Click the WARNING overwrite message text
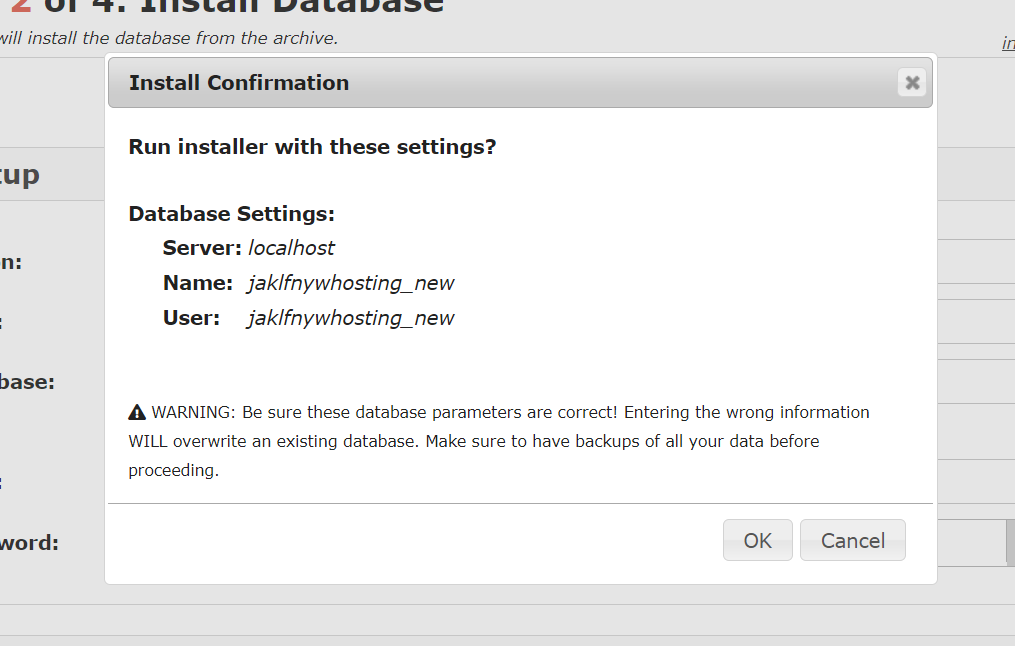 point(500,440)
